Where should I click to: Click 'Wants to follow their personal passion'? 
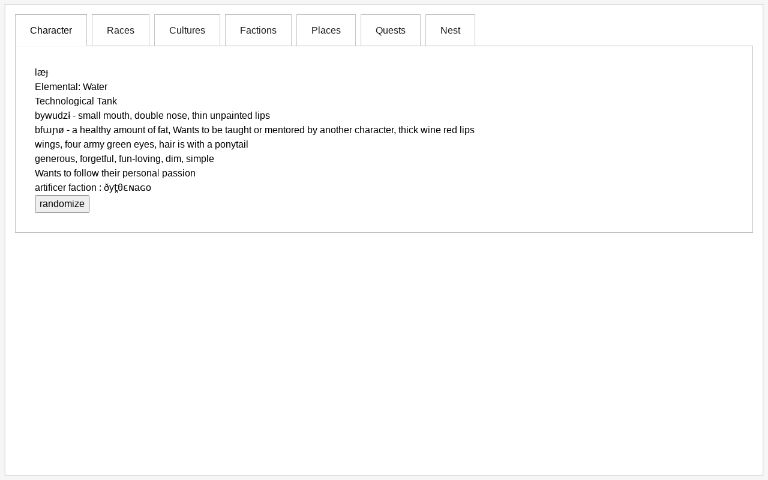tap(115, 173)
